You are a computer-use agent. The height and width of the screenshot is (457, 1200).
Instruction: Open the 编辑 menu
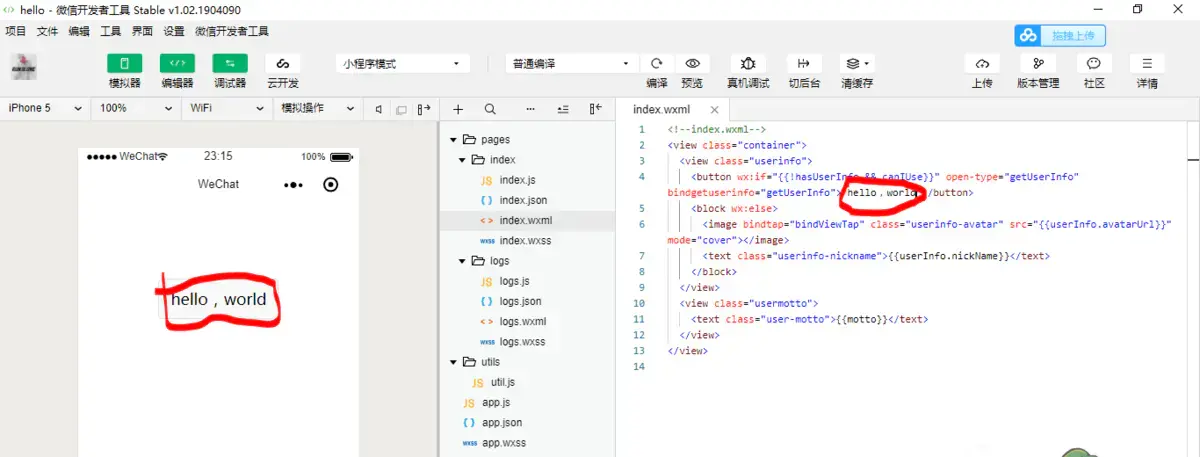coord(79,31)
